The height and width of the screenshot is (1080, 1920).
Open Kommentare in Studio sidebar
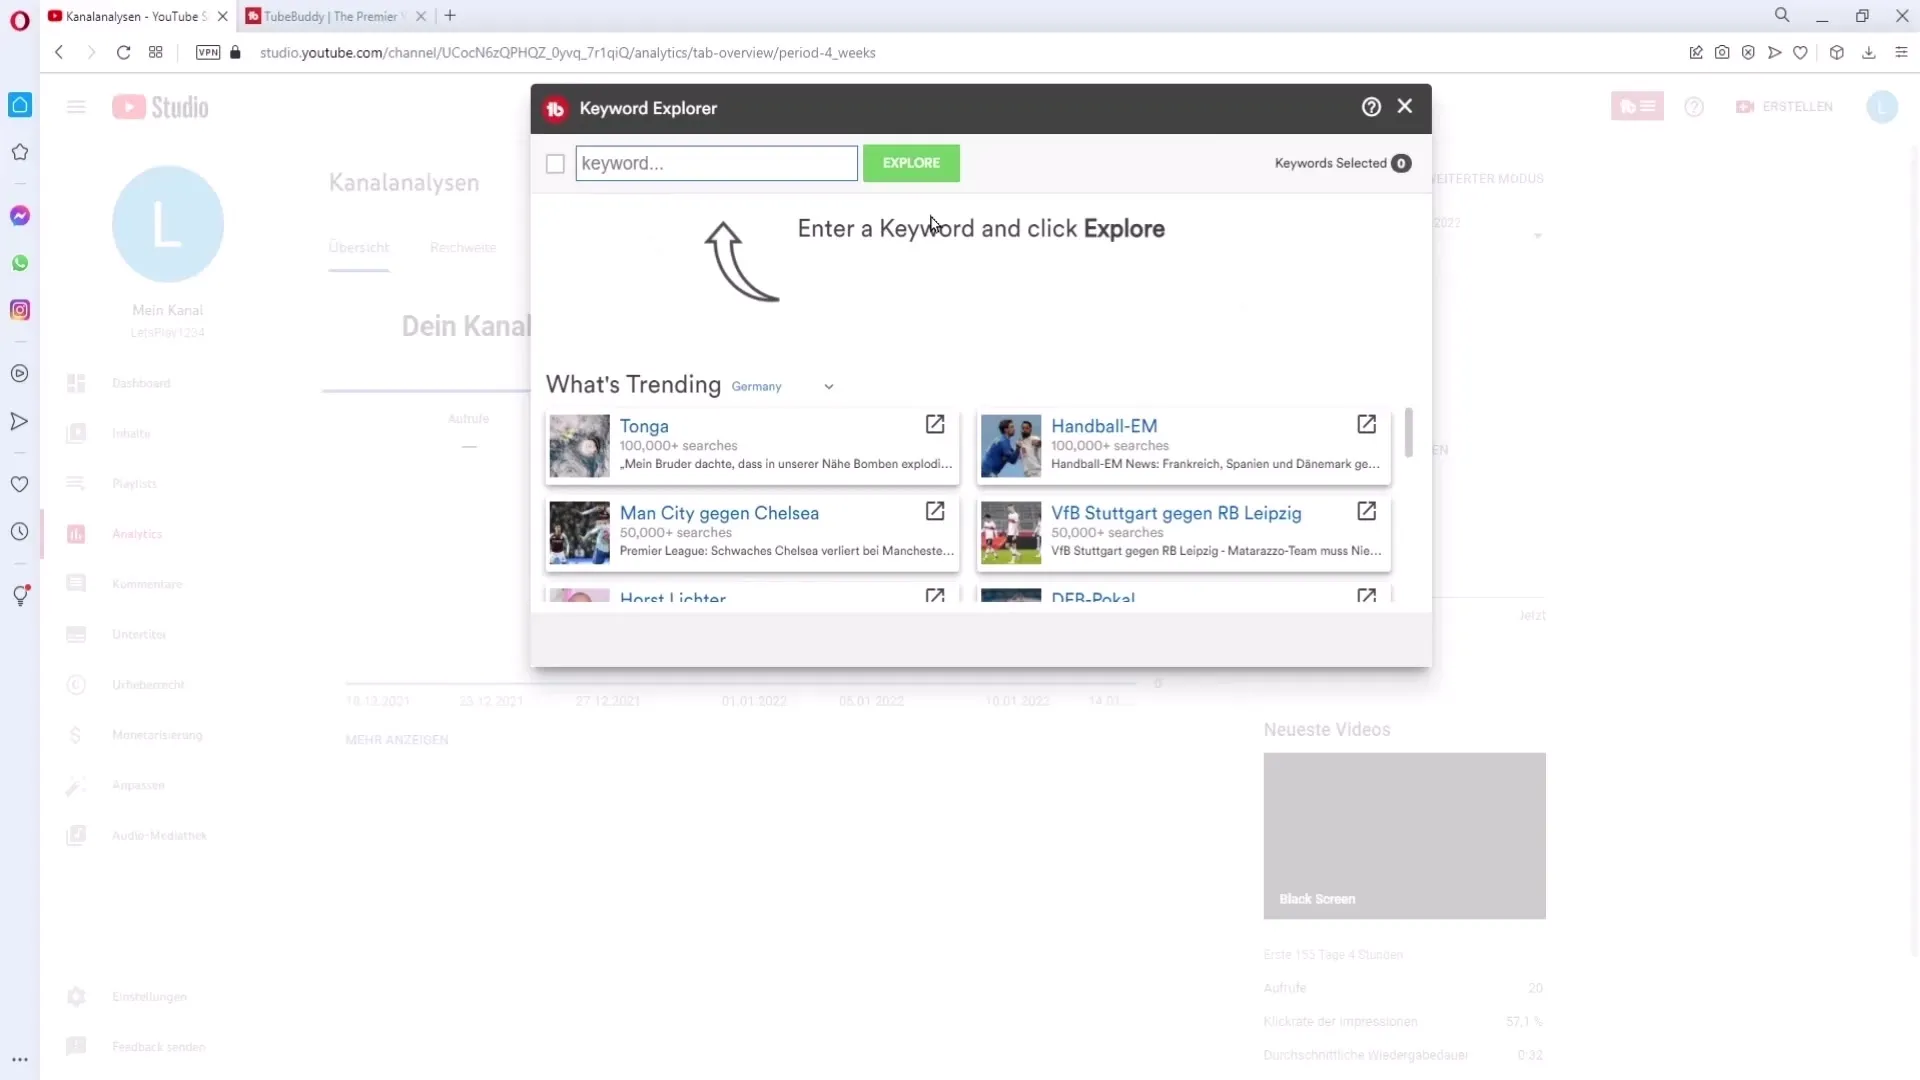[x=147, y=584]
